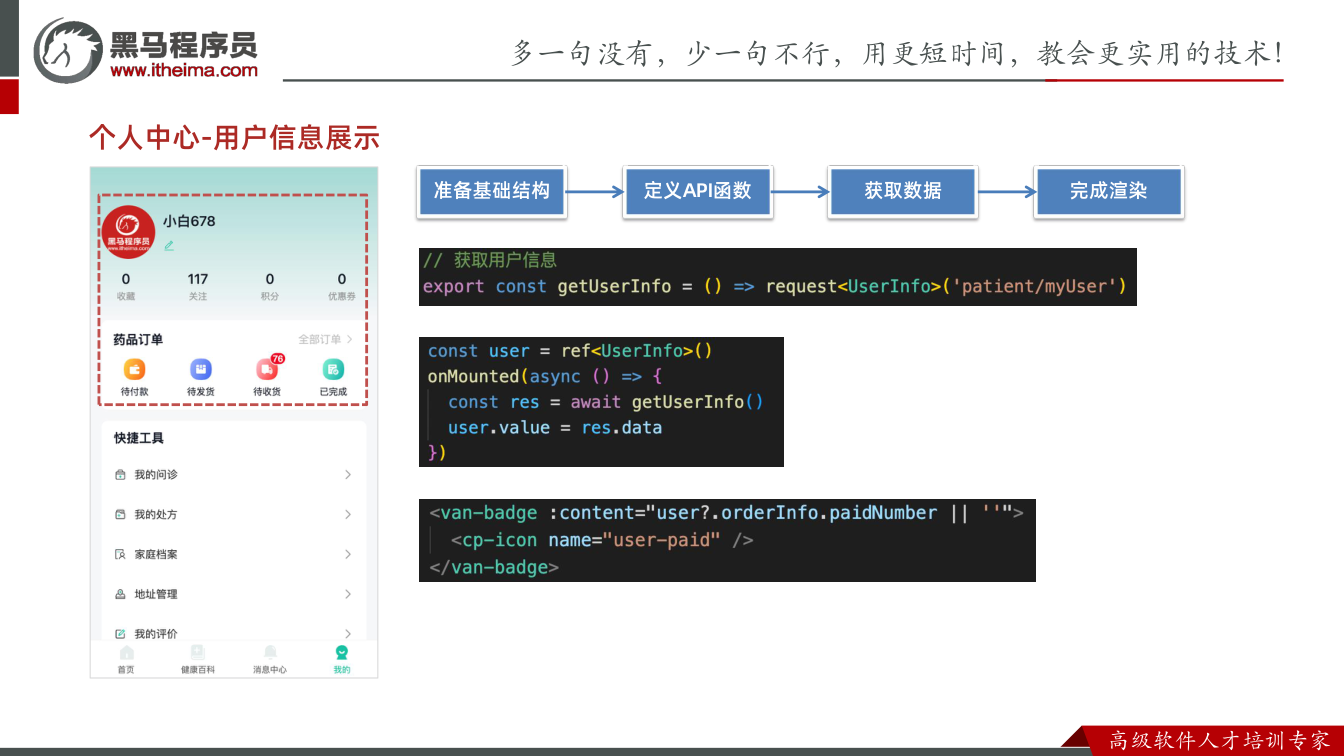This screenshot has height=756, width=1344.
Task: Click the // 获取用户信息 code comment
Action: point(490,261)
